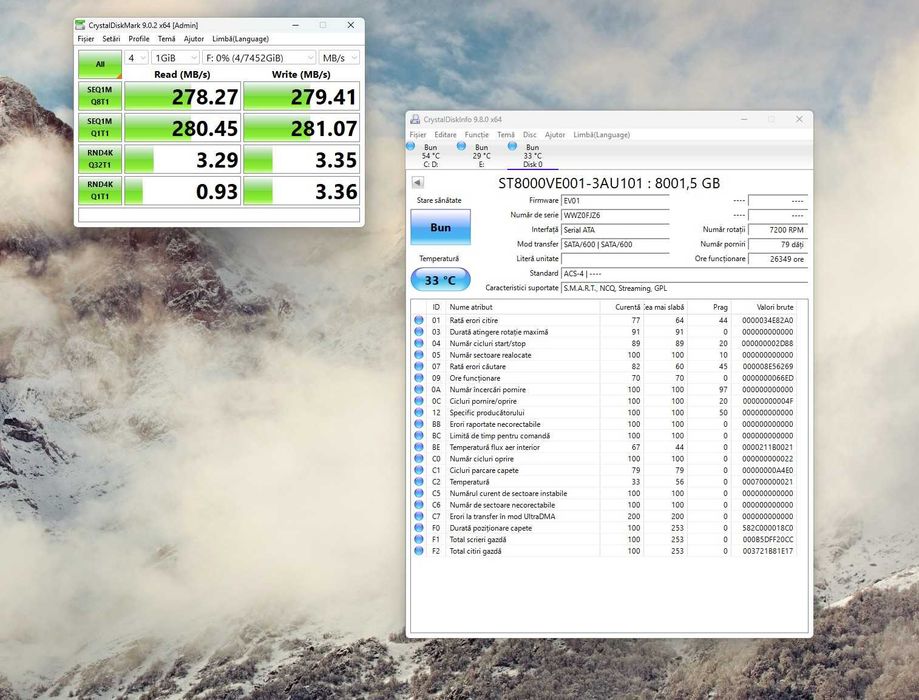Viewport: 919px width, 700px height.
Task: Open Funcție menu in CrystalDiskInfo
Action: click(476, 135)
